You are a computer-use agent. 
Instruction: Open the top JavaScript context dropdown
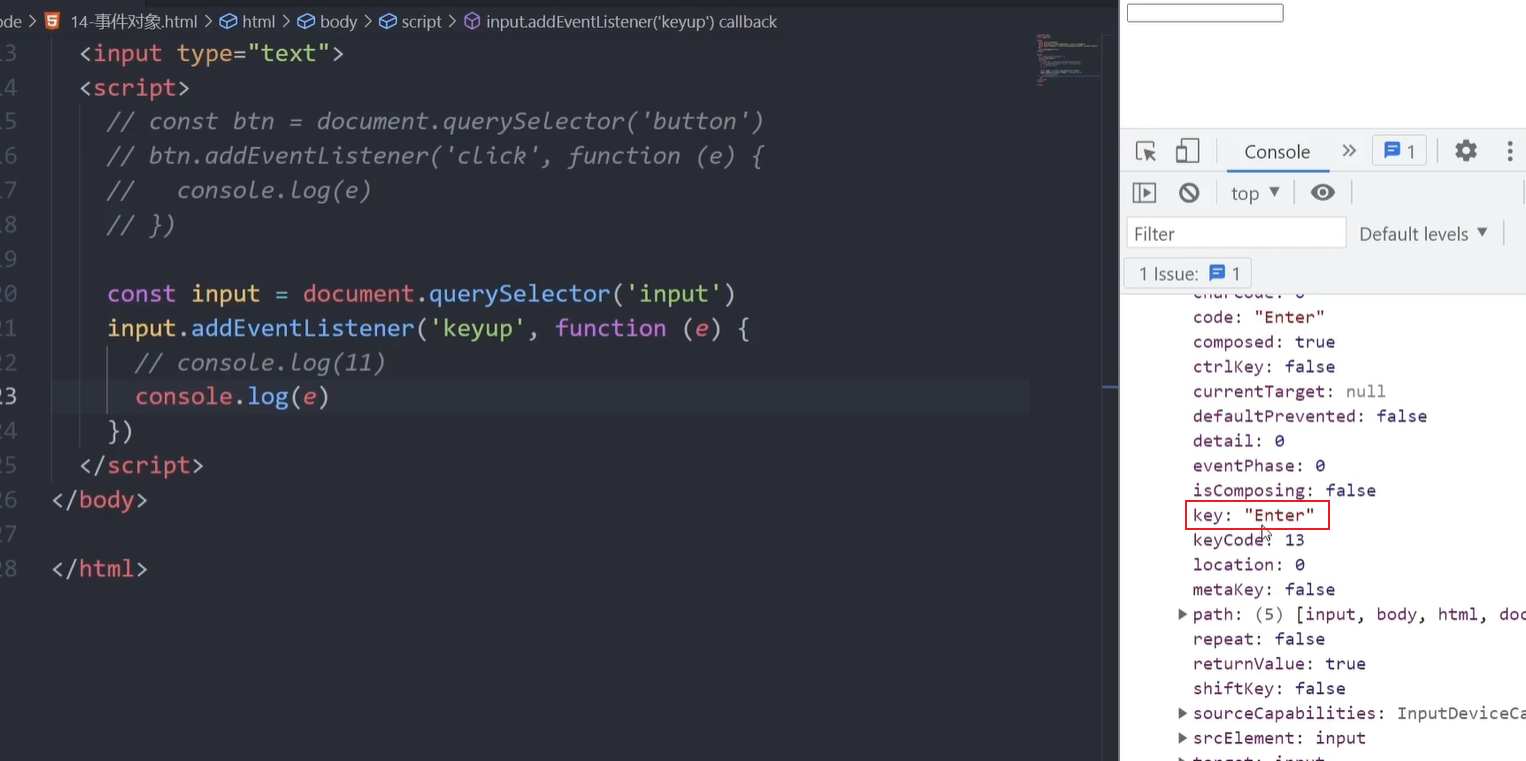1255,193
